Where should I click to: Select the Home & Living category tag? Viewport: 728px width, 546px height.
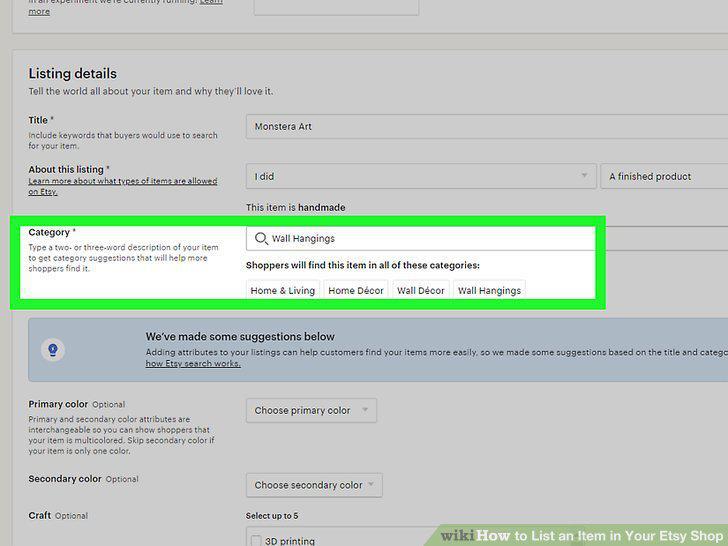point(283,290)
